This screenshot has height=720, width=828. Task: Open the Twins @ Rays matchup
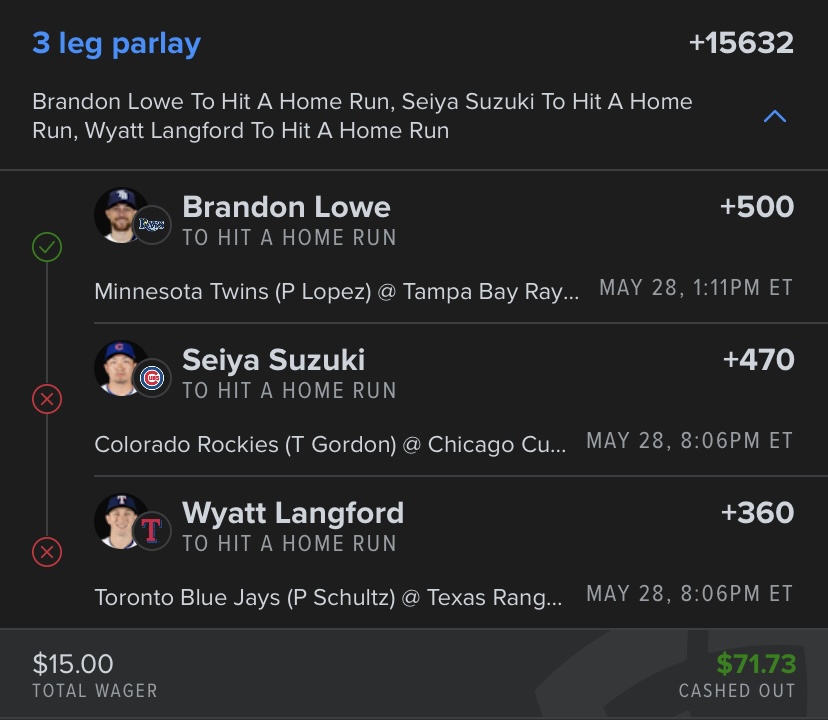336,291
